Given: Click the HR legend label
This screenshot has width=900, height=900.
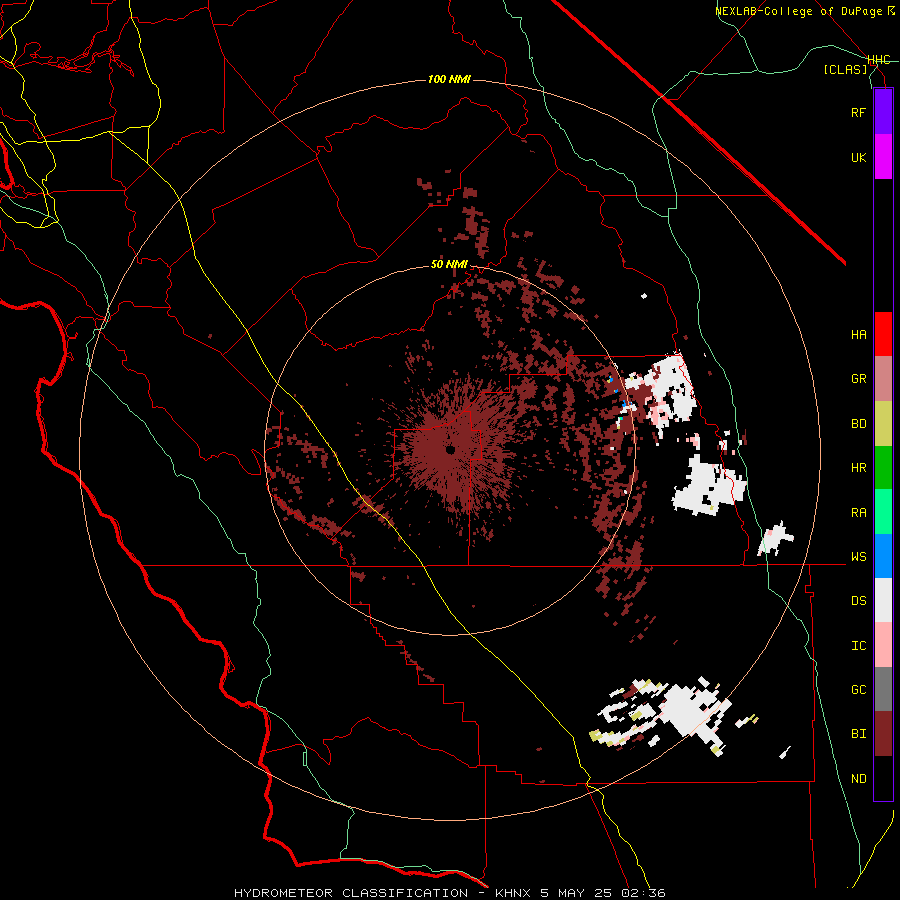Looking at the screenshot, I should click(x=858, y=468).
